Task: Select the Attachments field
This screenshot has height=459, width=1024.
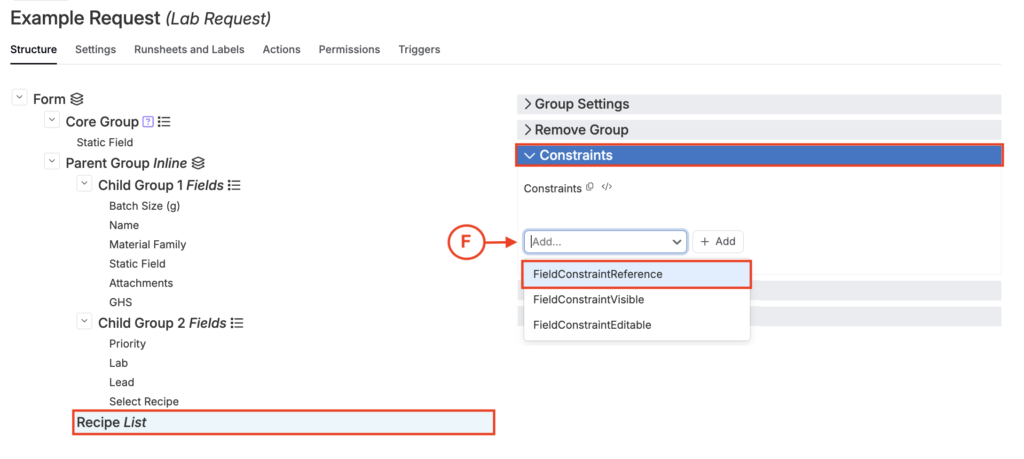Action: coord(141,283)
